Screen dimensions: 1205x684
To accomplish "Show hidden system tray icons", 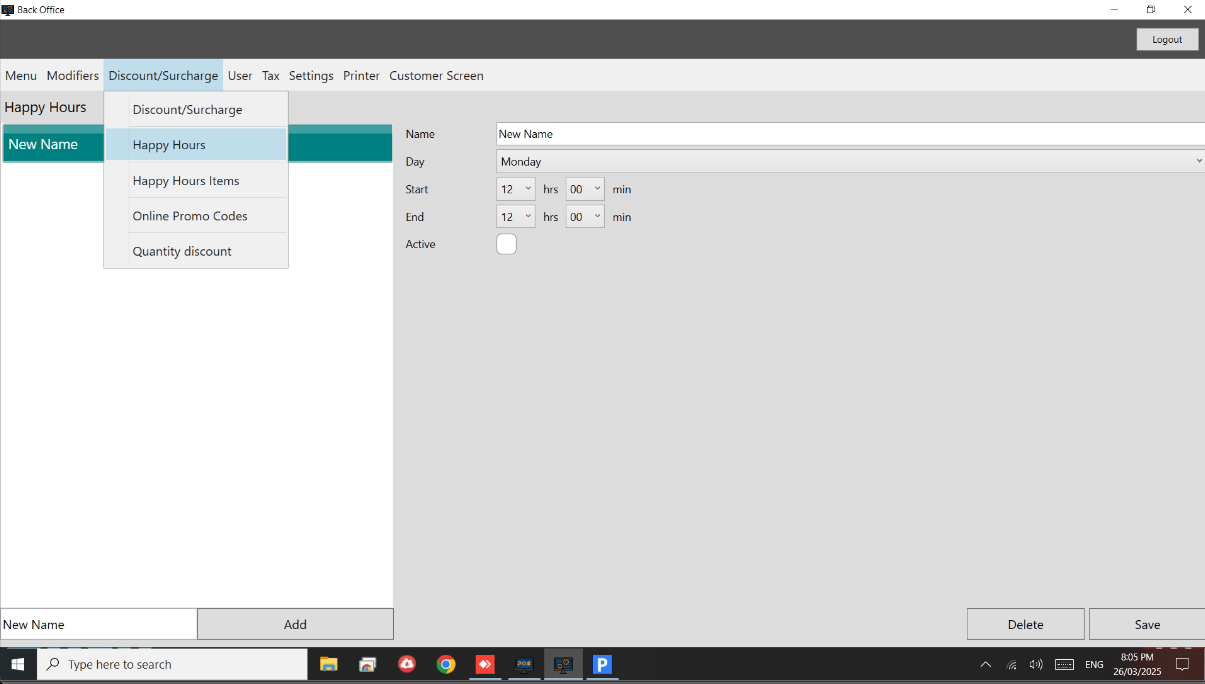I will (985, 664).
